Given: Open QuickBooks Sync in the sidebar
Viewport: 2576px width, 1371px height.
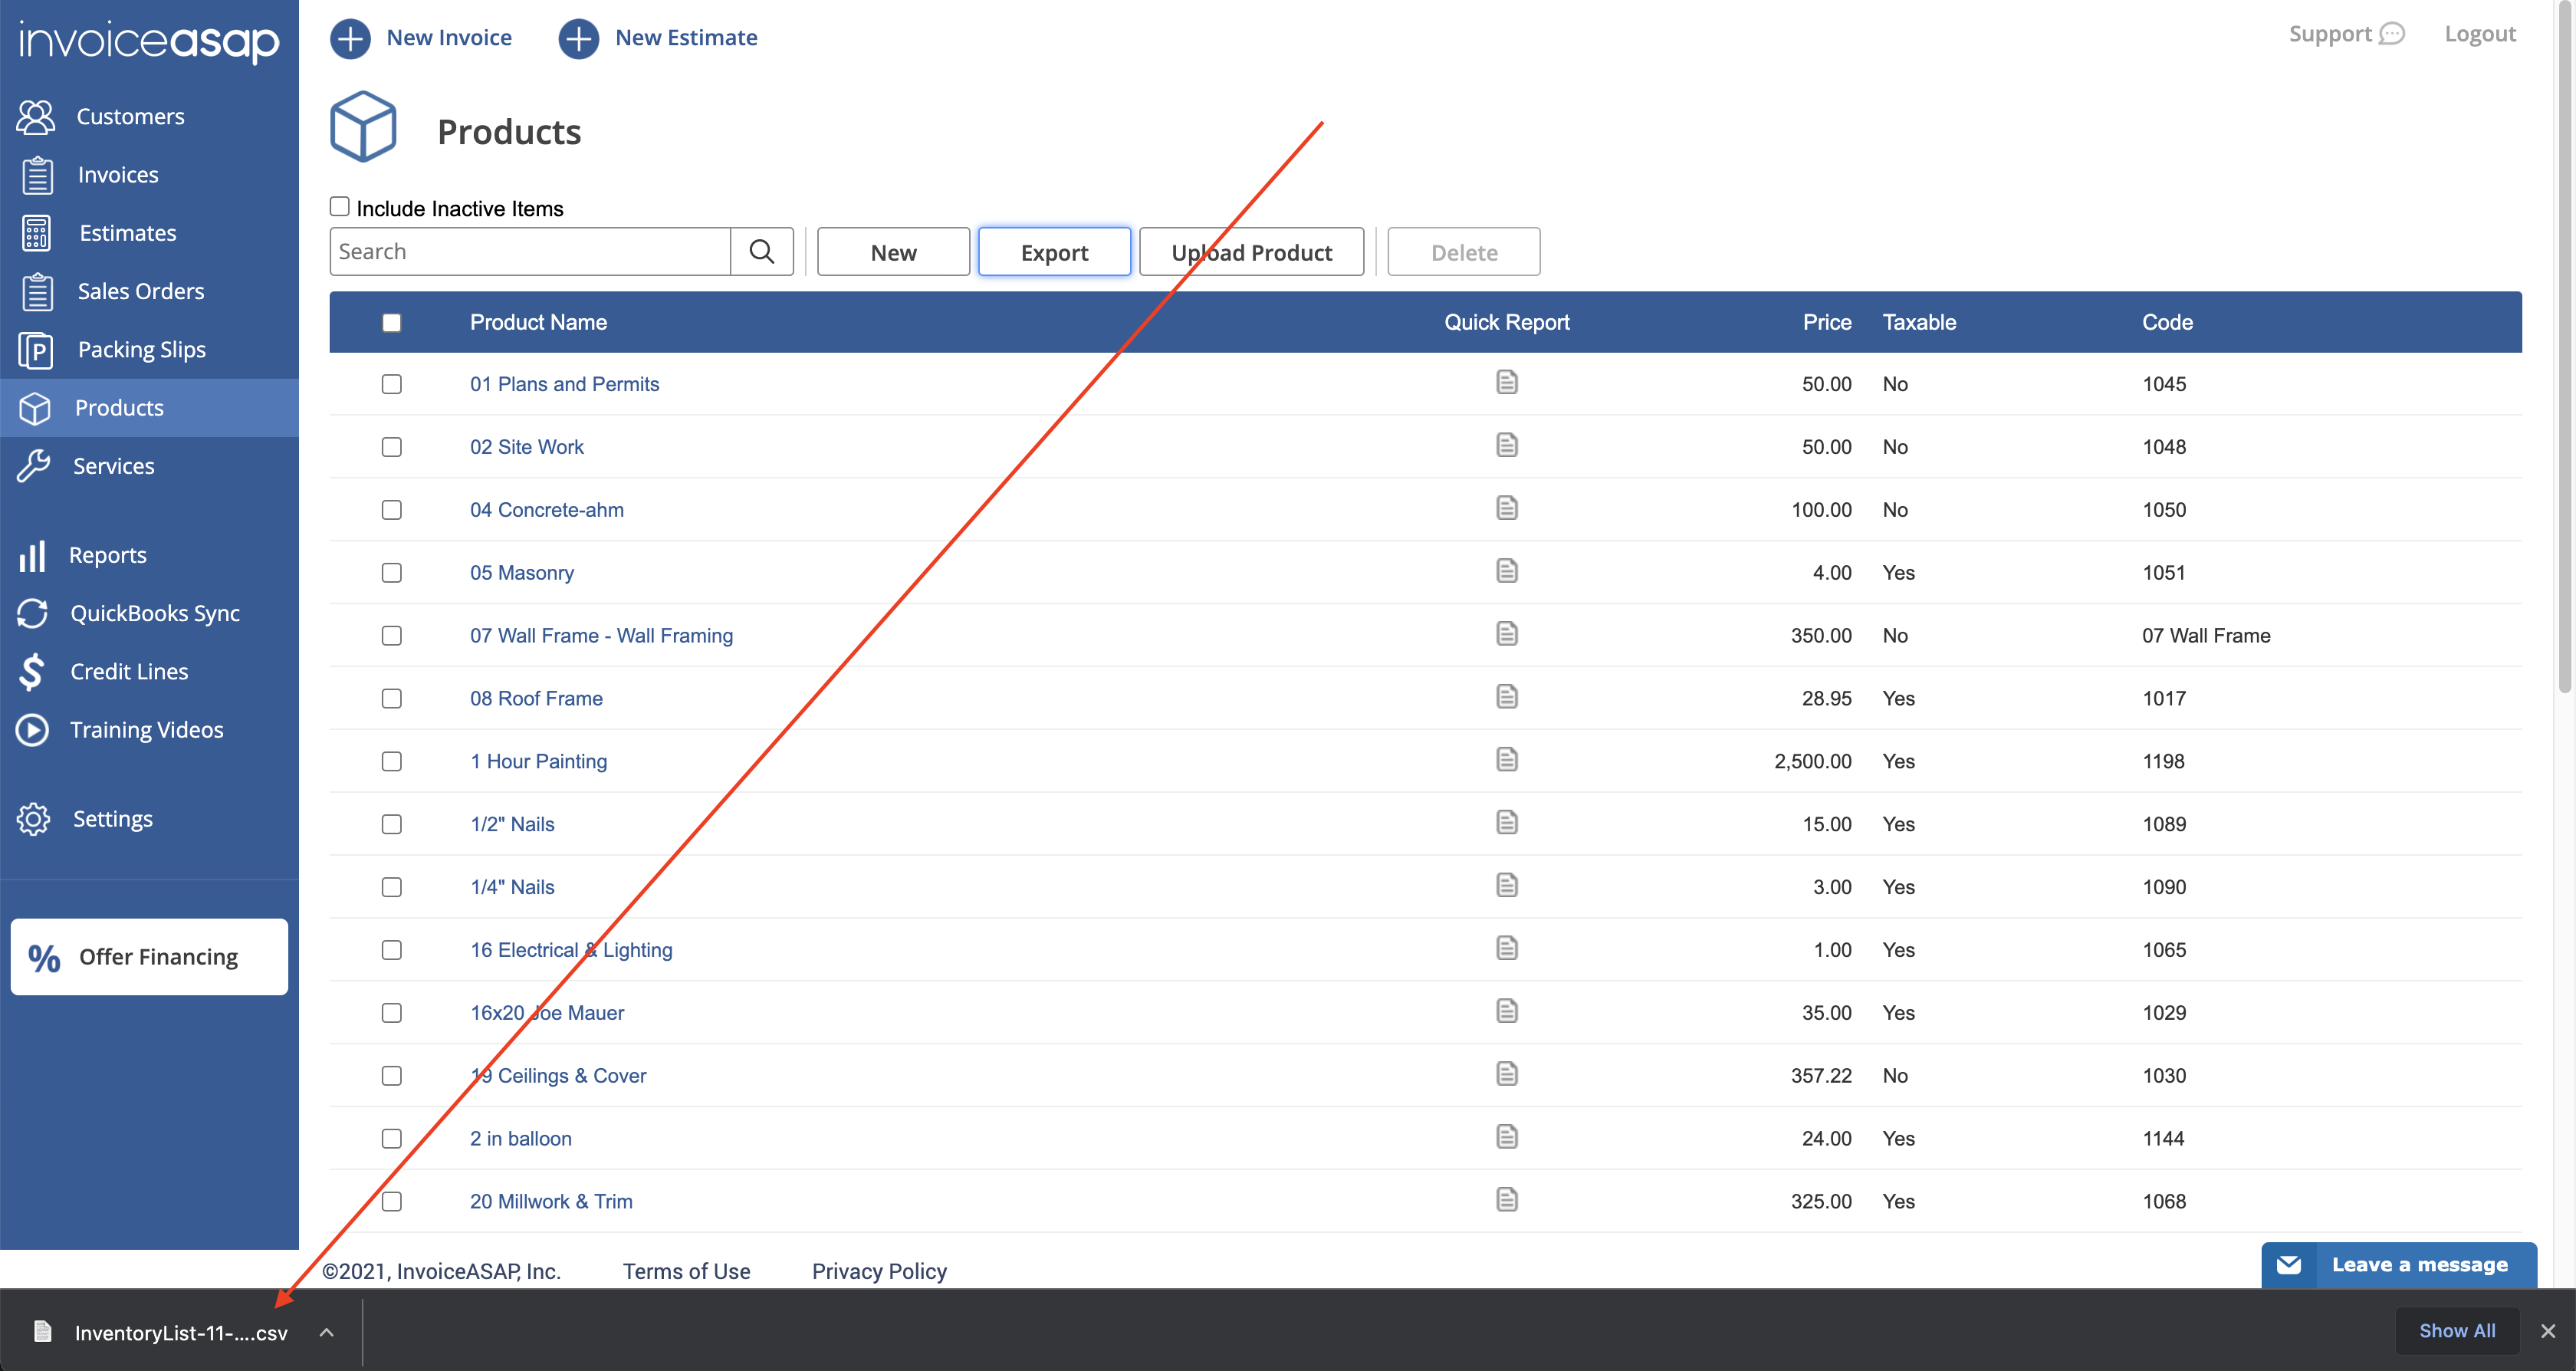Looking at the screenshot, I should pos(149,613).
